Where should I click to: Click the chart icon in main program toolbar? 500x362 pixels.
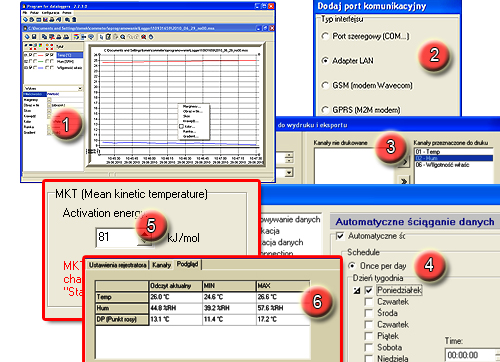[x=45, y=19]
